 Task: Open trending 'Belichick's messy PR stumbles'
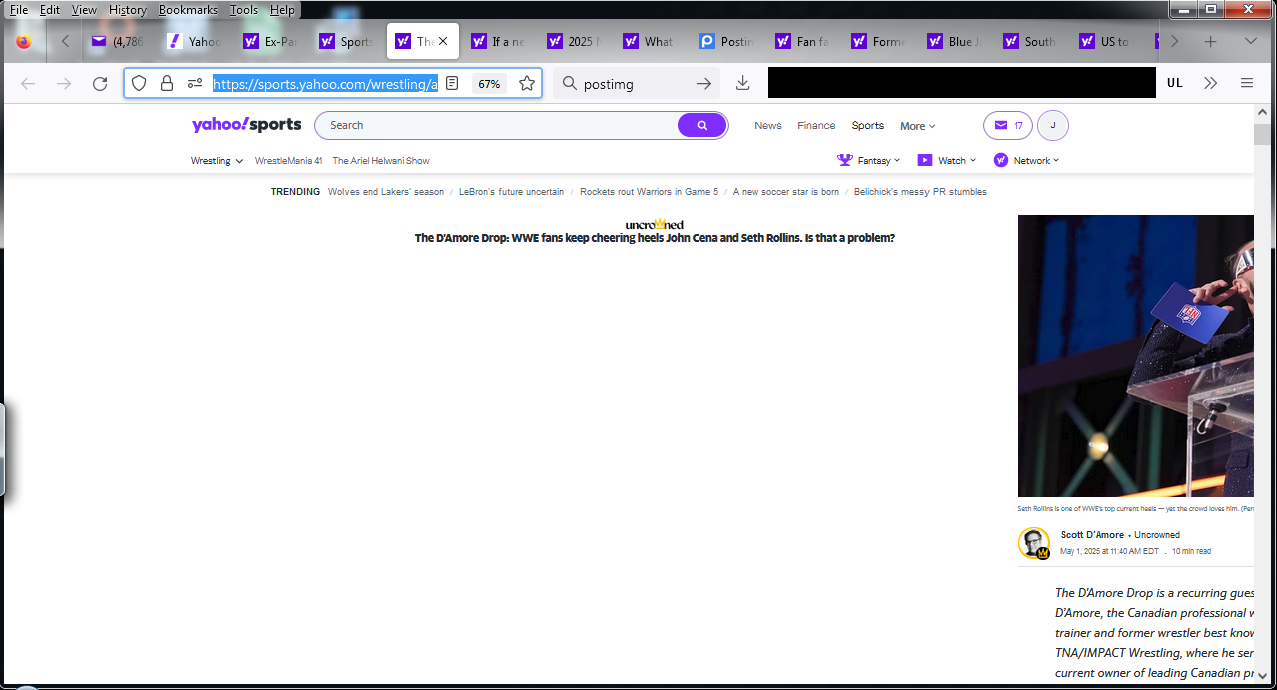tap(920, 192)
